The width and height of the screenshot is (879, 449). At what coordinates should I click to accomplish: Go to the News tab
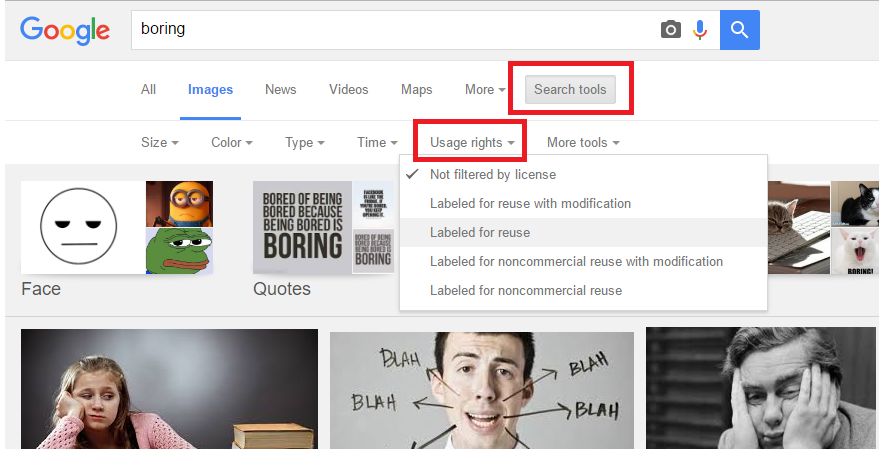tap(280, 90)
